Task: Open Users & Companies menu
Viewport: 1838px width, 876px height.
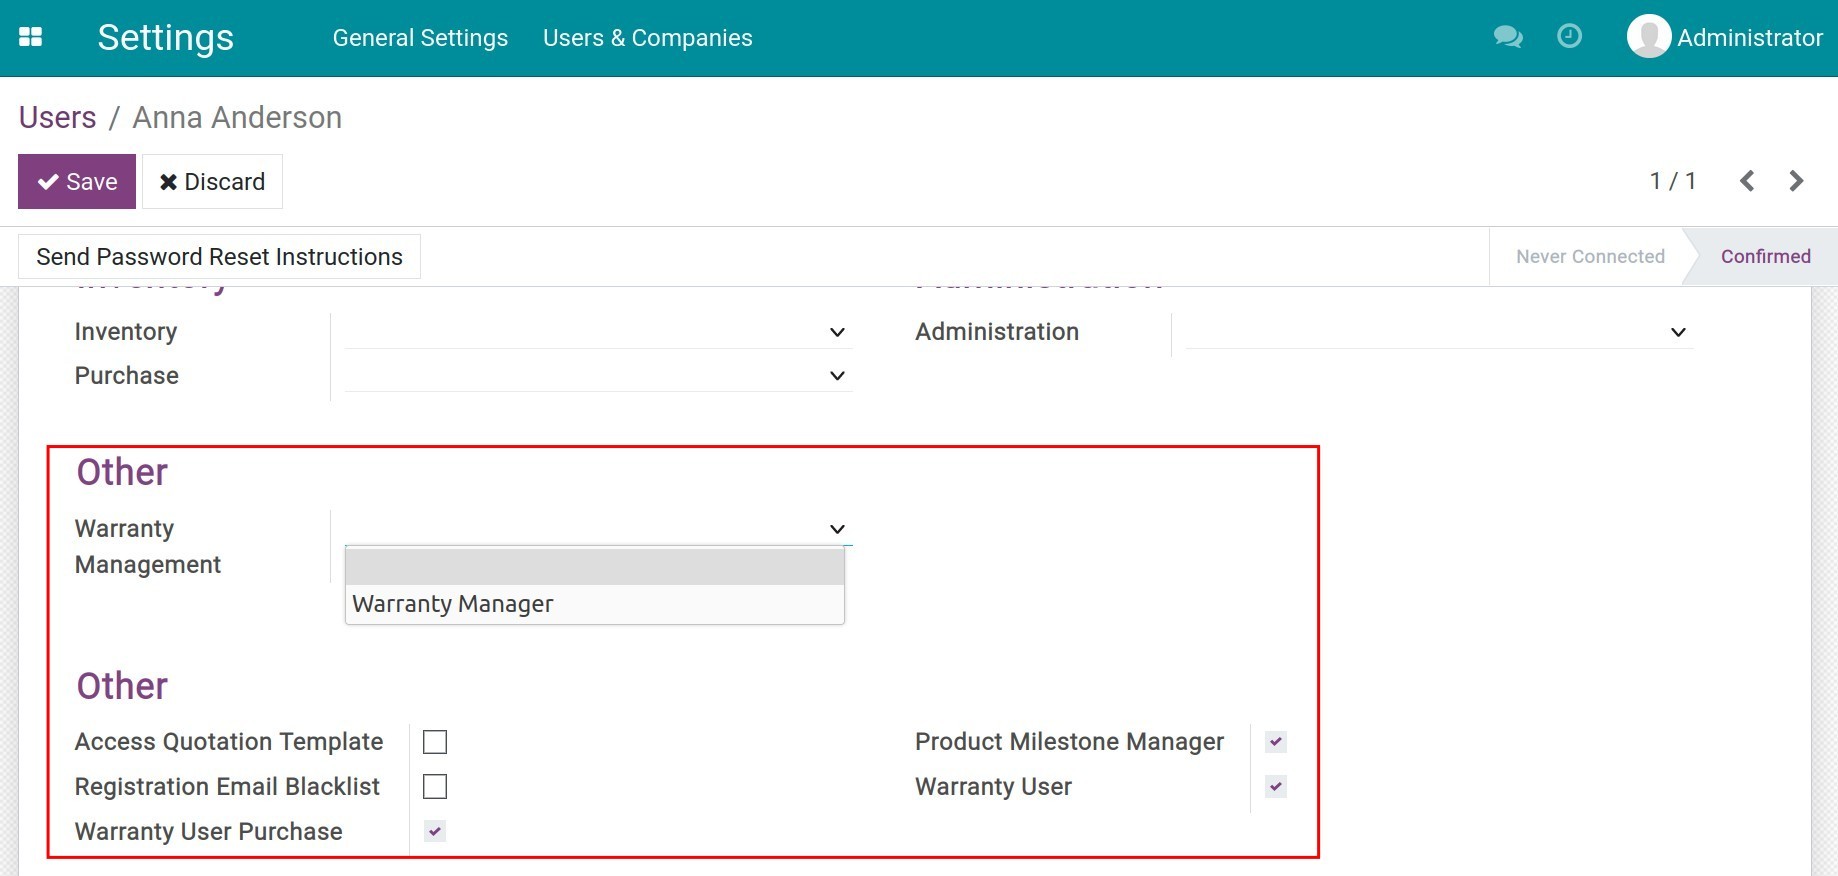Action: (647, 38)
